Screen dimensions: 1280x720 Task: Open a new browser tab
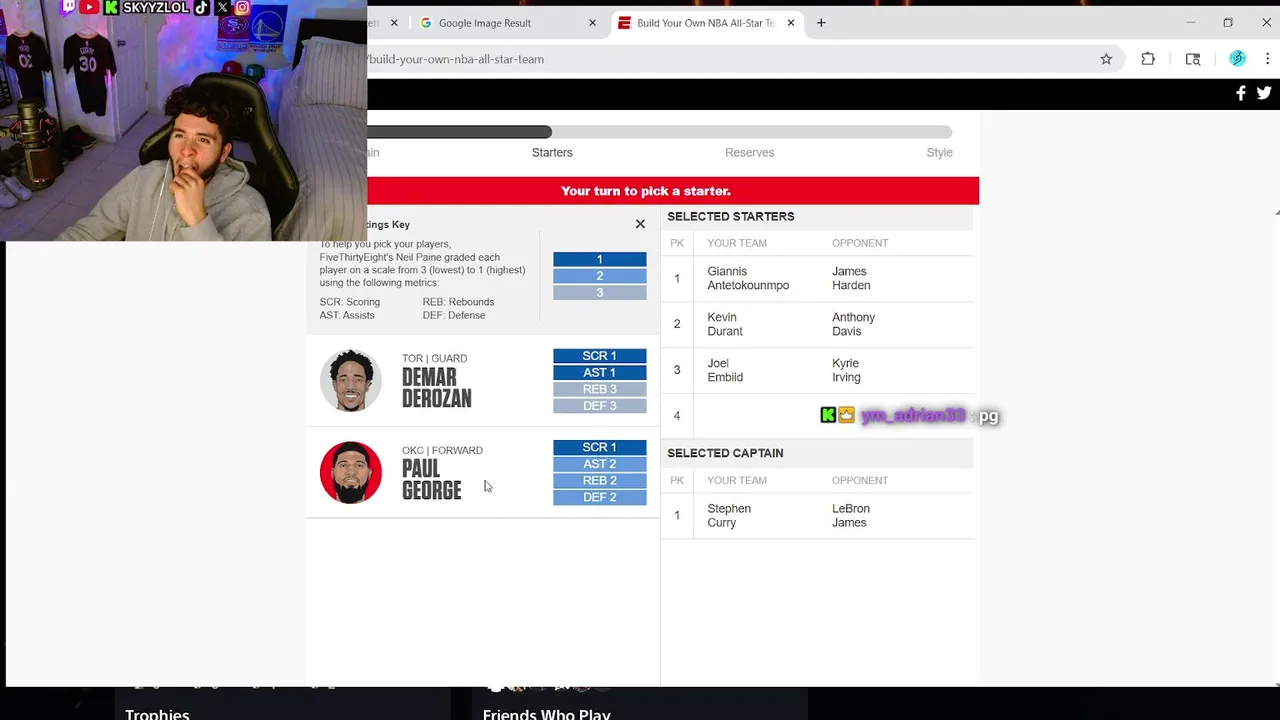821,23
